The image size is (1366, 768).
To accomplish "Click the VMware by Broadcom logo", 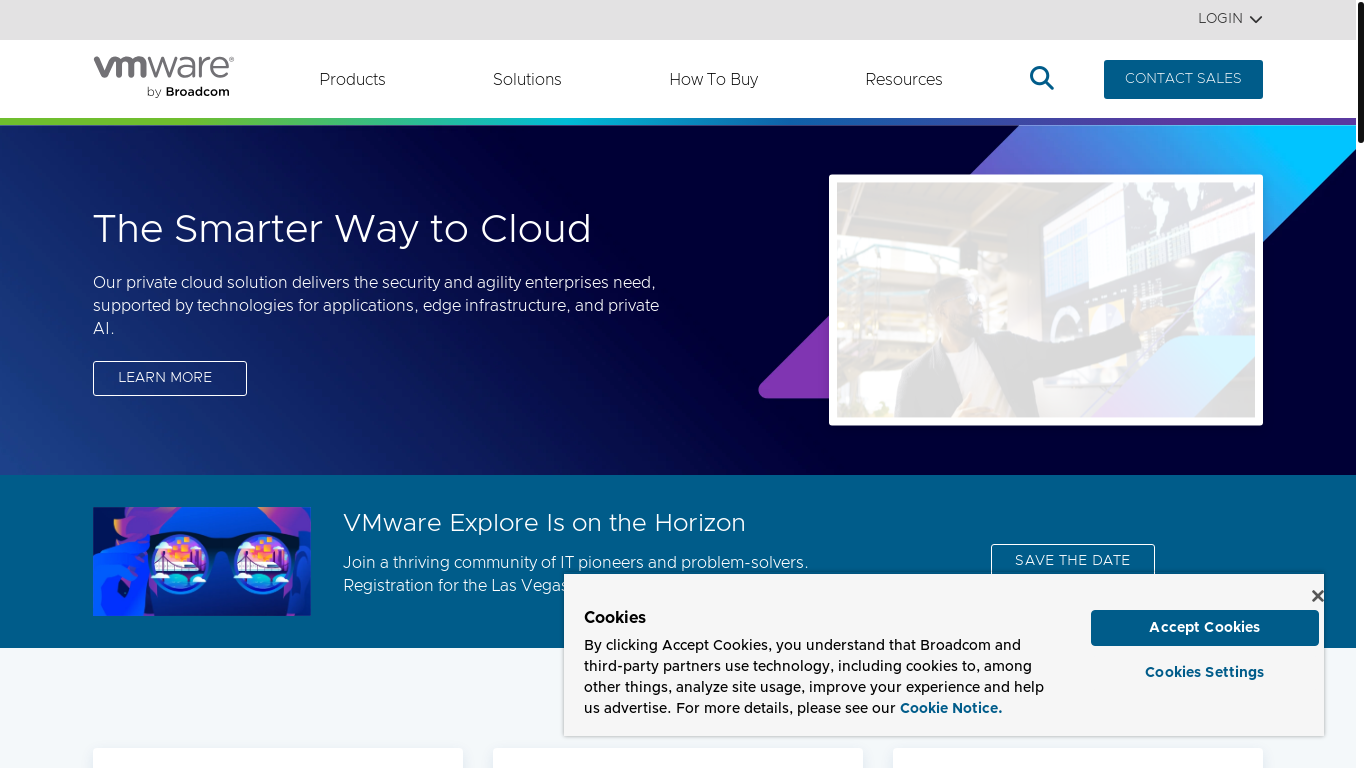I will coord(163,77).
